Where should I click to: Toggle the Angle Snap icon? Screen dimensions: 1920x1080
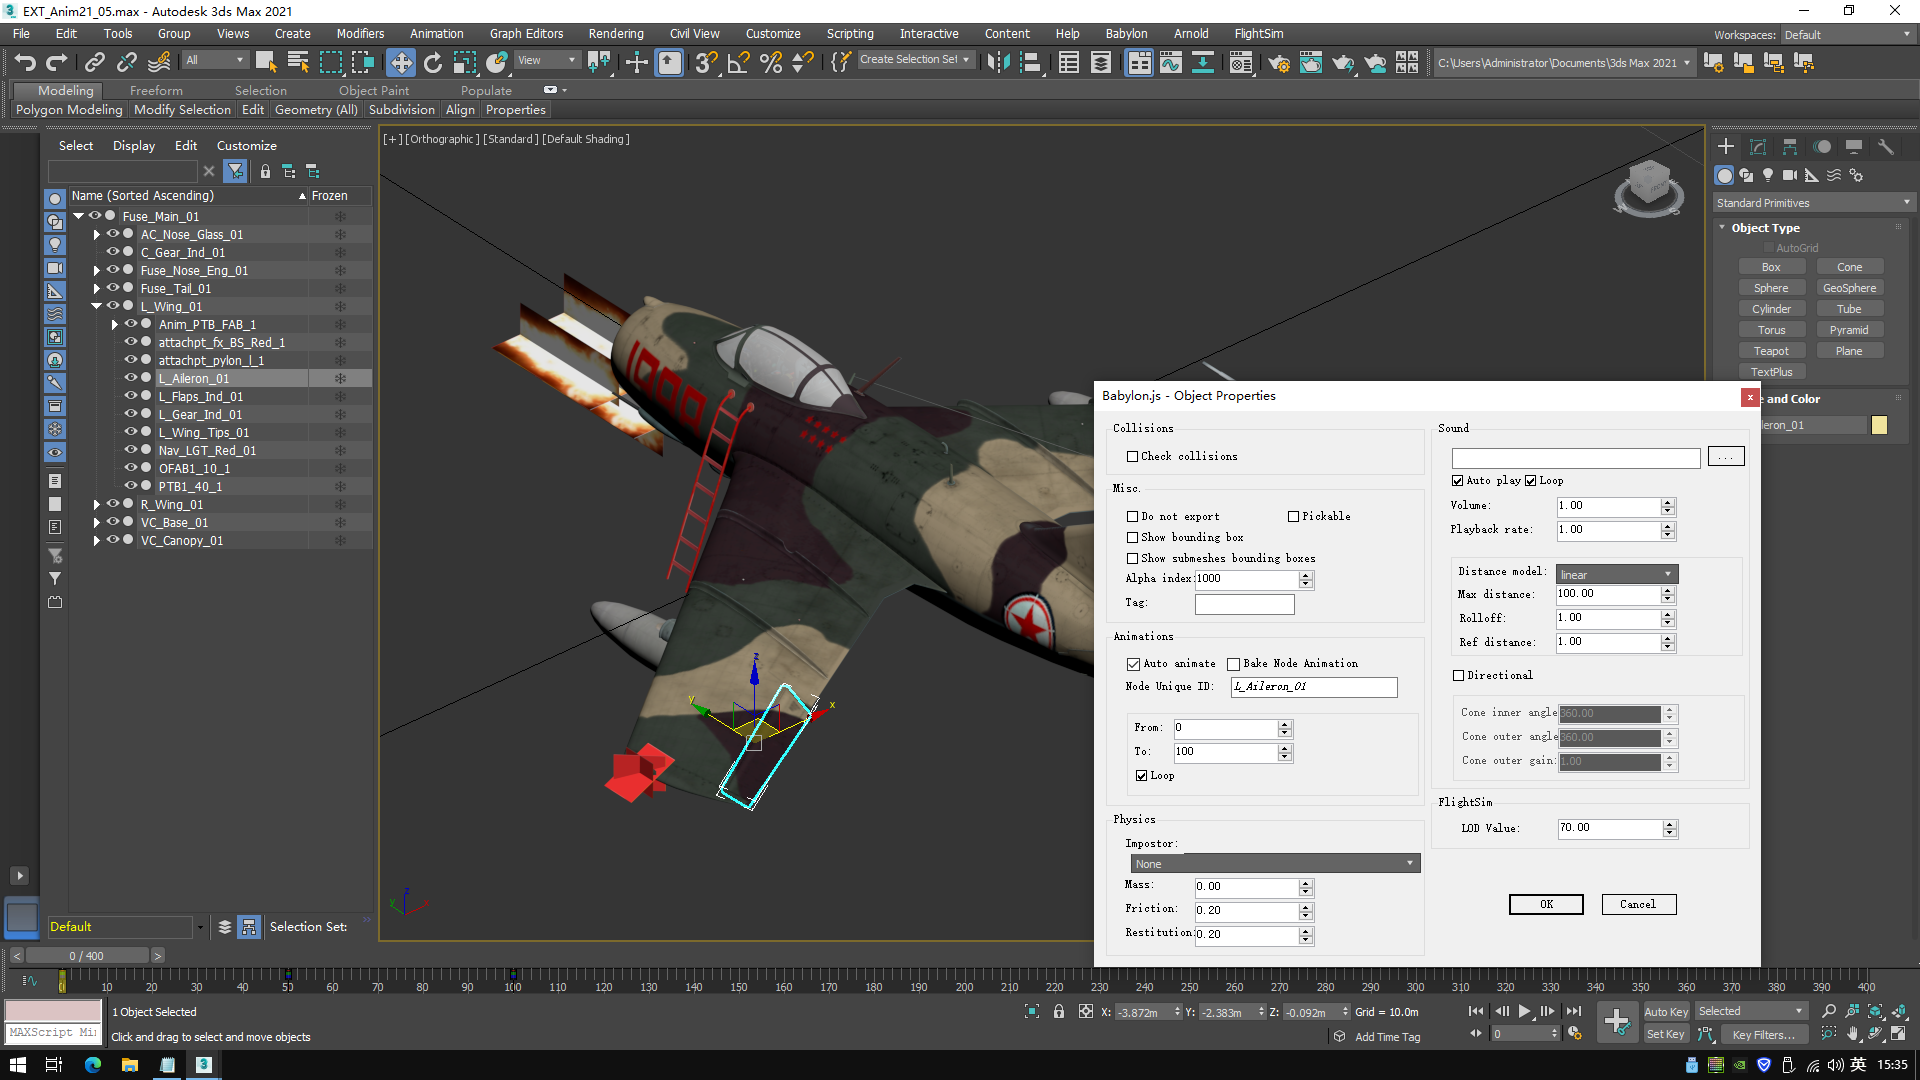click(738, 63)
